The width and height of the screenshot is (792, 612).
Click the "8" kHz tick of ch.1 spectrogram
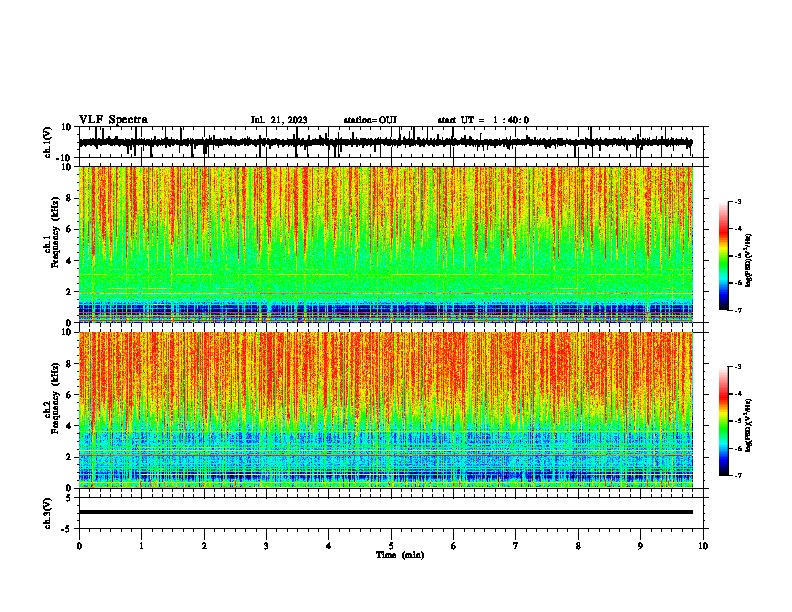(69, 198)
